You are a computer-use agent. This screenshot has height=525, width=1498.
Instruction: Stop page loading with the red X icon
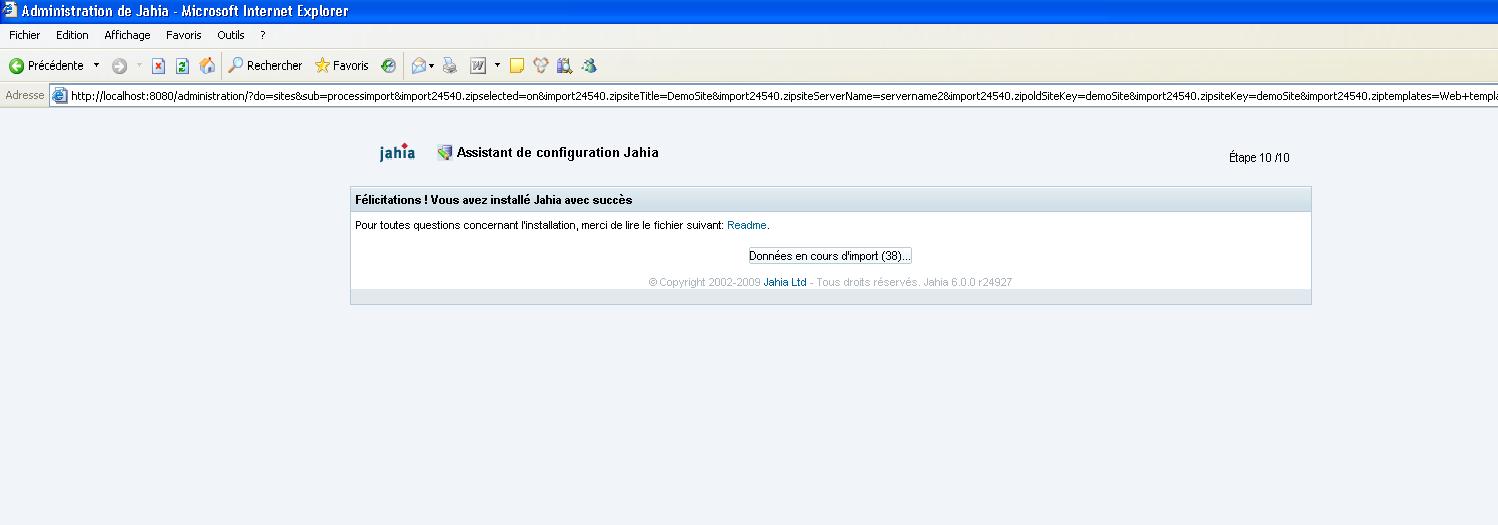pos(158,66)
